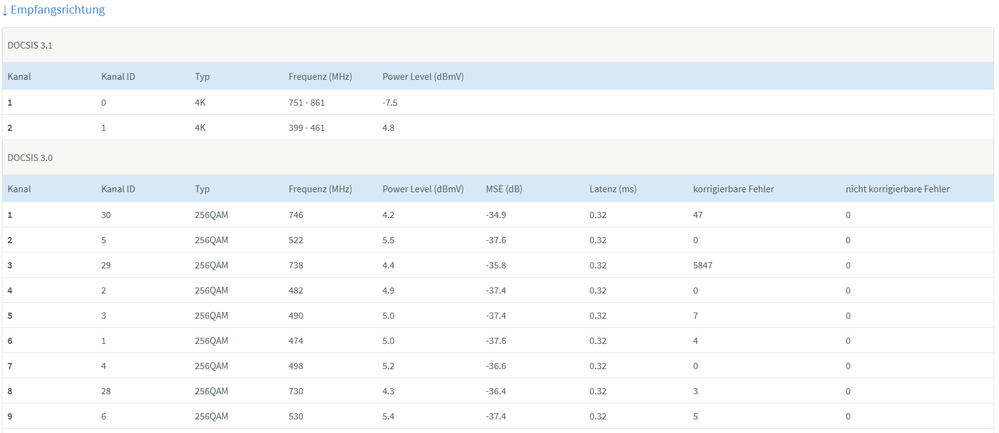
Task: Select frequency 522 cell
Action: click(x=296, y=240)
